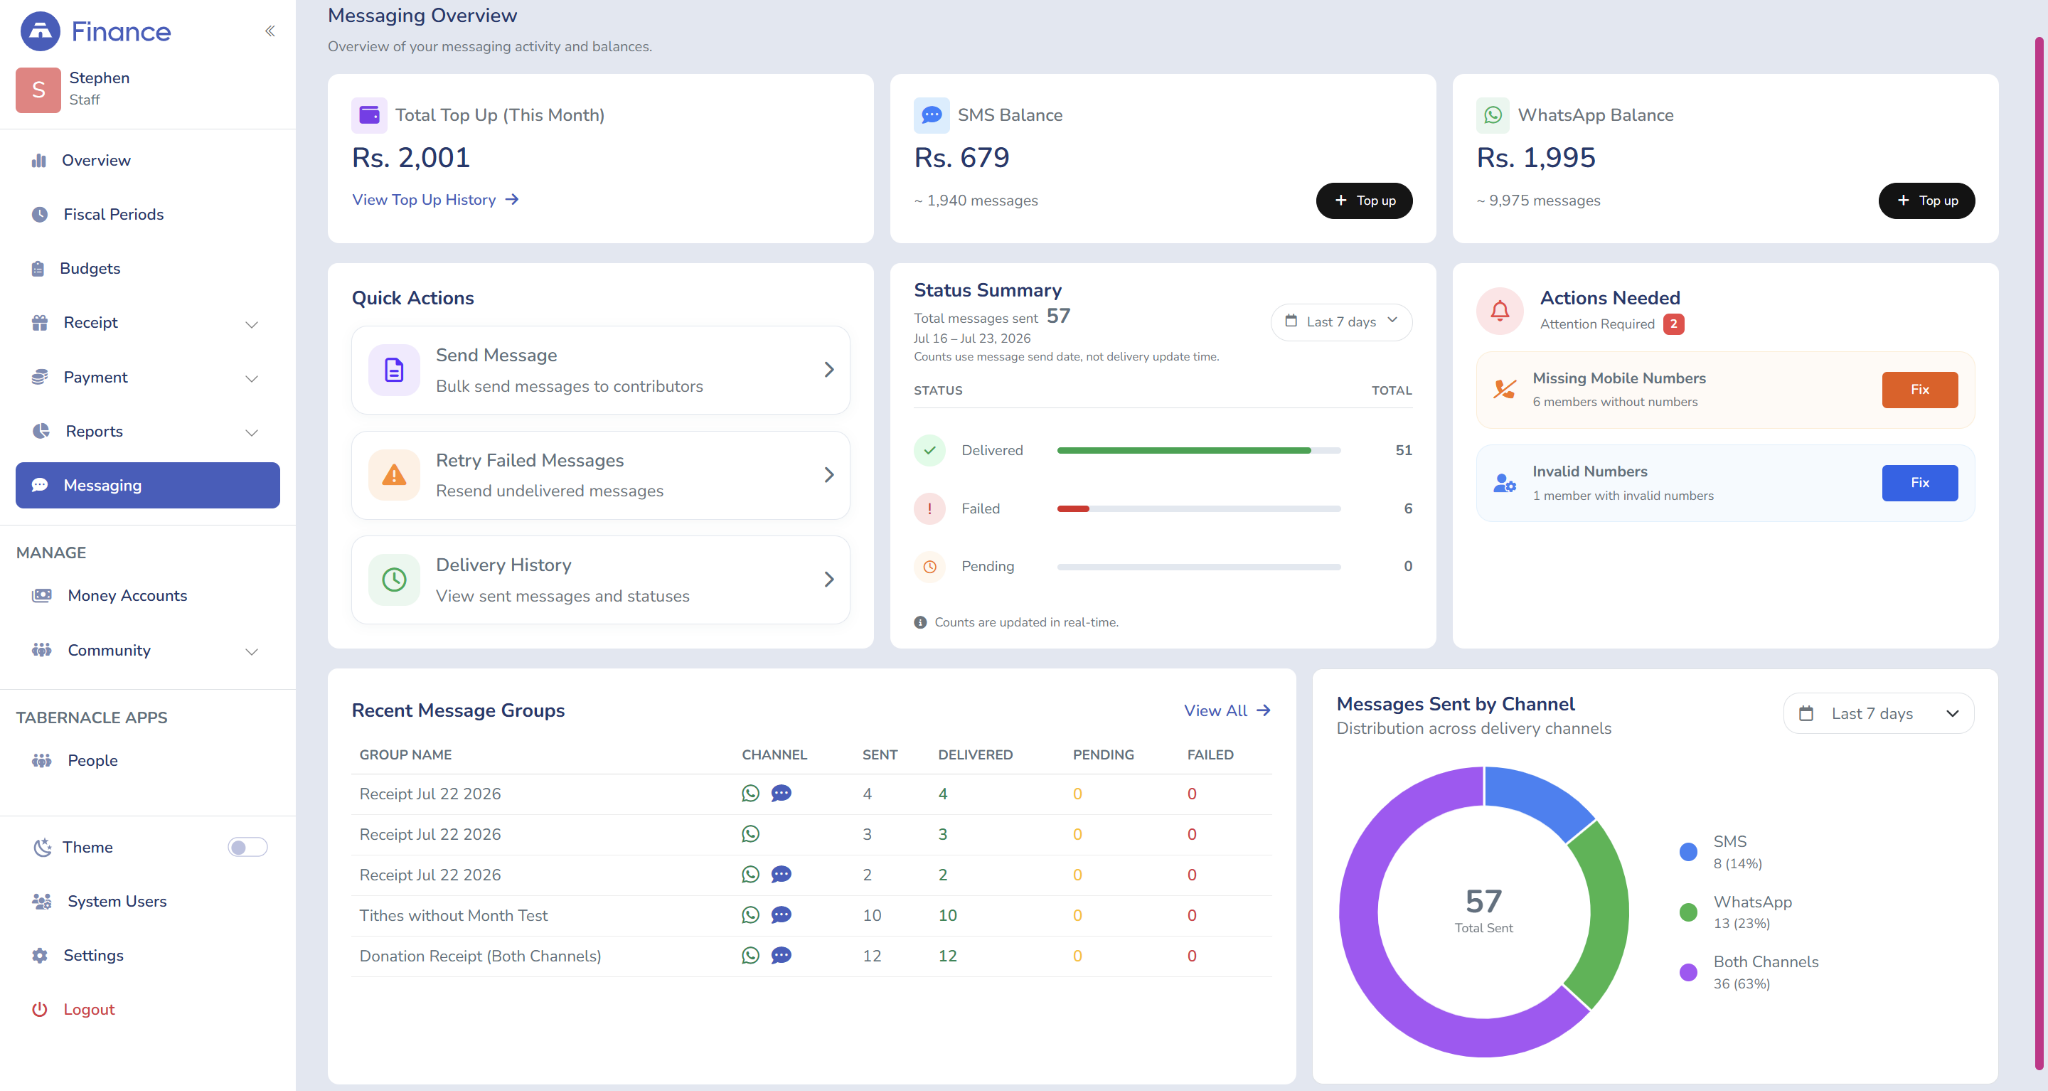Click the Actions Needed bell icon

pos(1500,311)
